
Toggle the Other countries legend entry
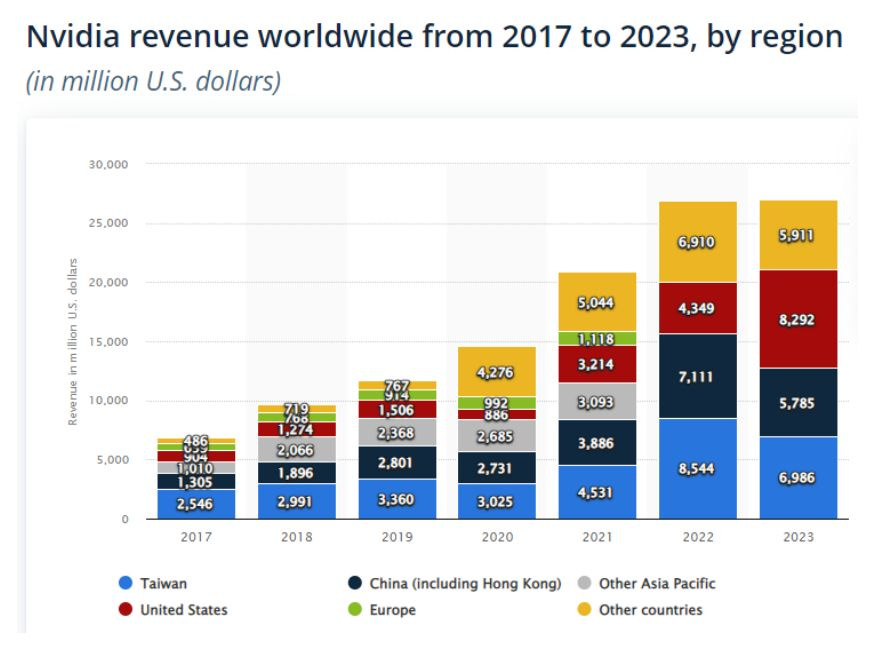pyautogui.click(x=639, y=610)
